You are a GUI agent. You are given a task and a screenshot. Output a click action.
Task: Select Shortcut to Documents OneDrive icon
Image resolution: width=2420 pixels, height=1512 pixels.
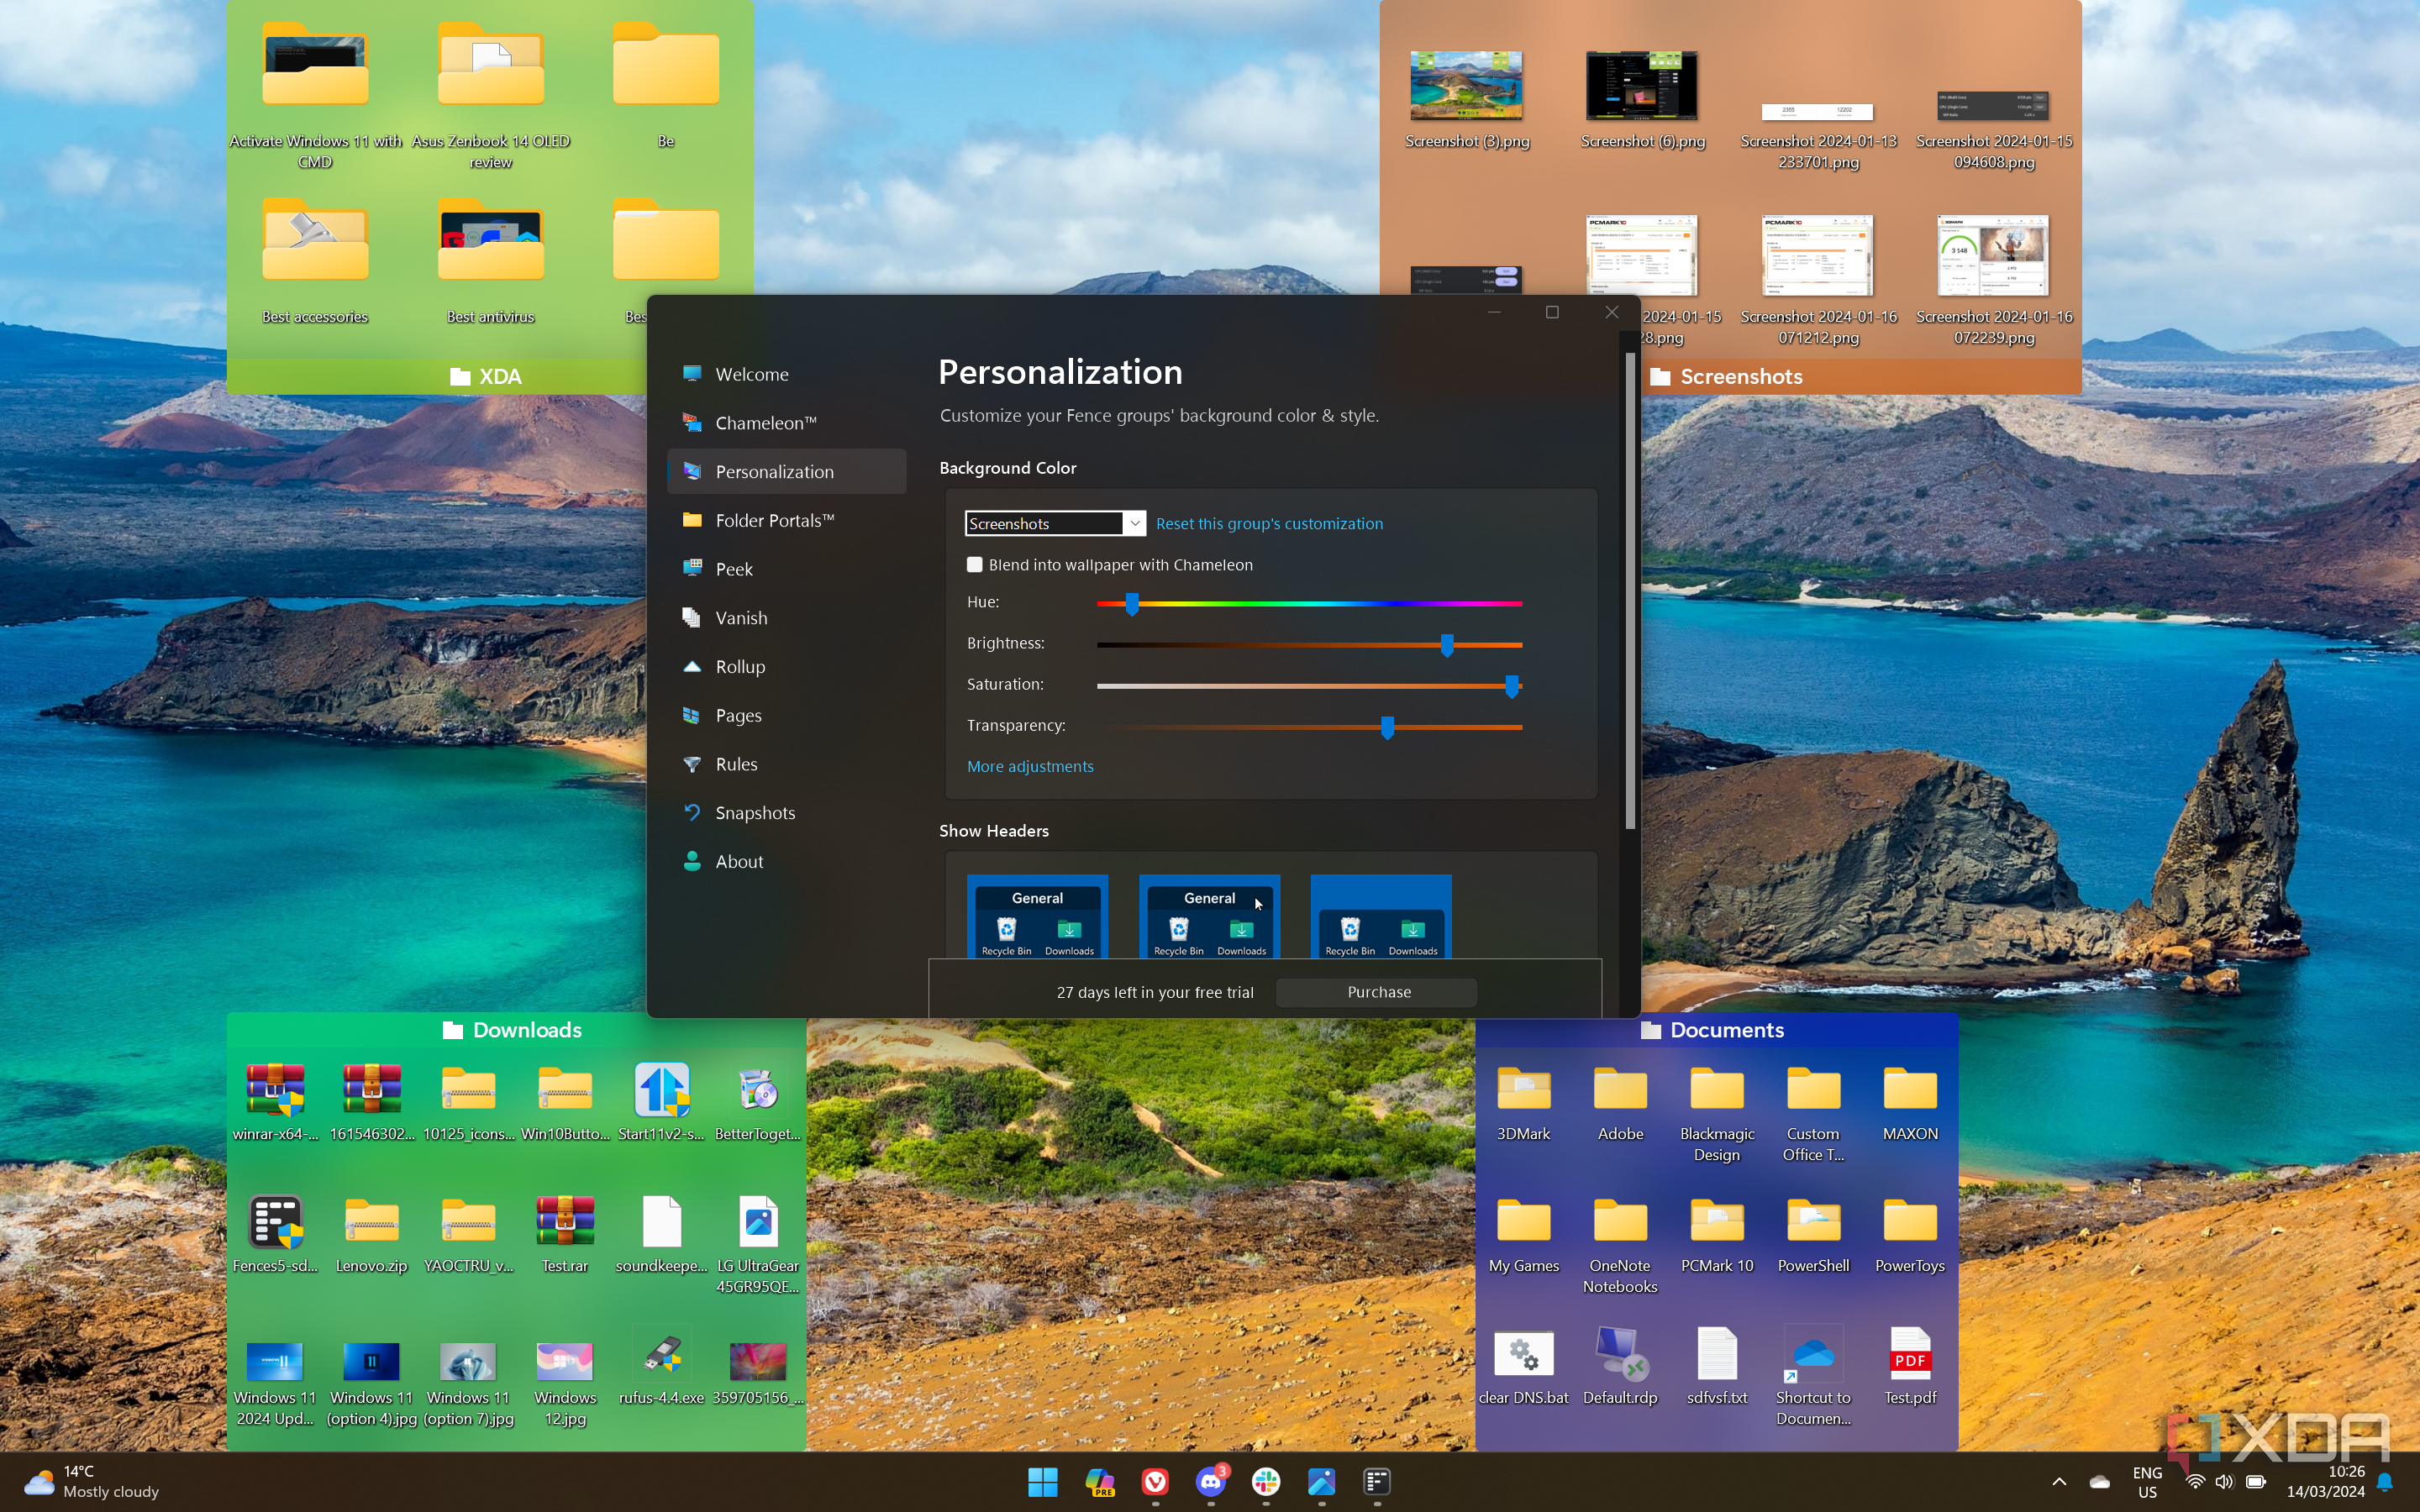(1813, 1376)
